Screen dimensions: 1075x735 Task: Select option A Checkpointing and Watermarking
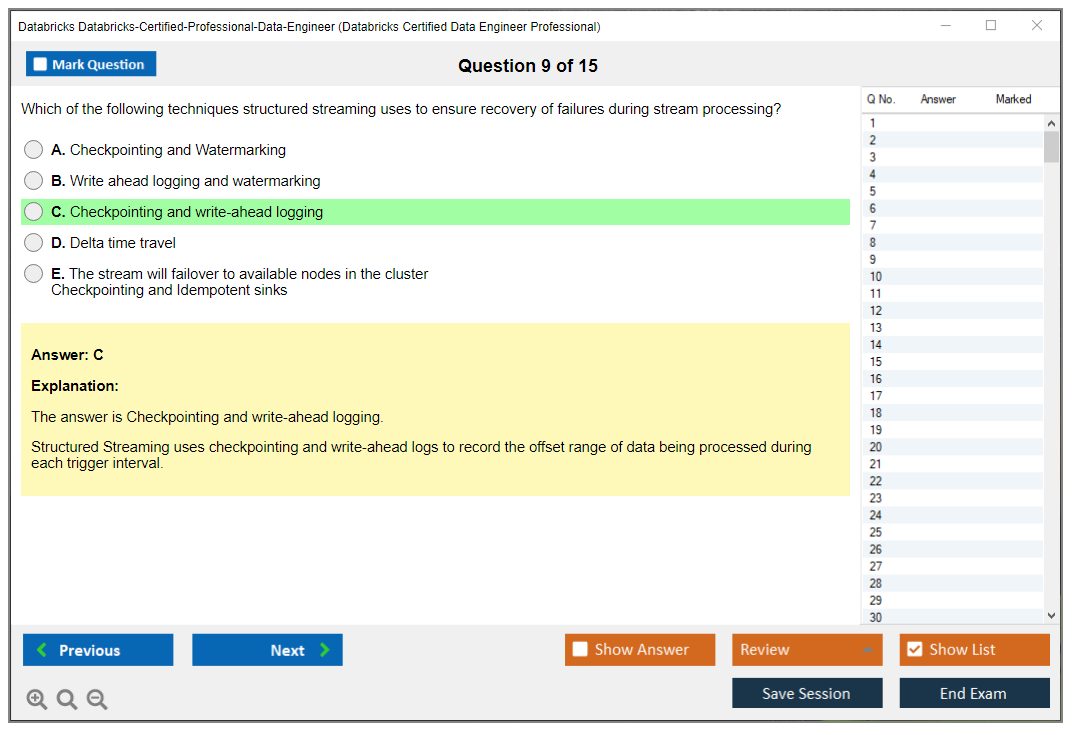pos(34,150)
